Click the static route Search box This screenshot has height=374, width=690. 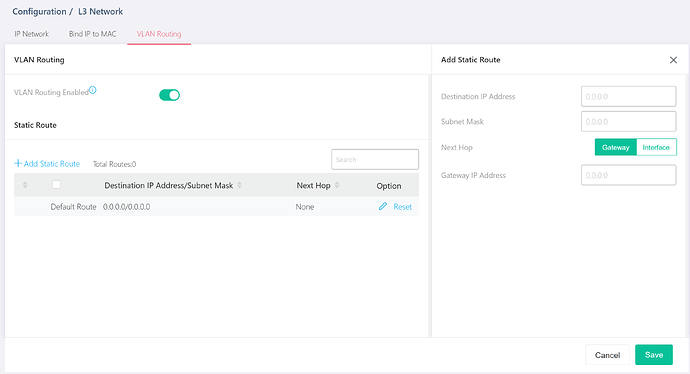[375, 159]
